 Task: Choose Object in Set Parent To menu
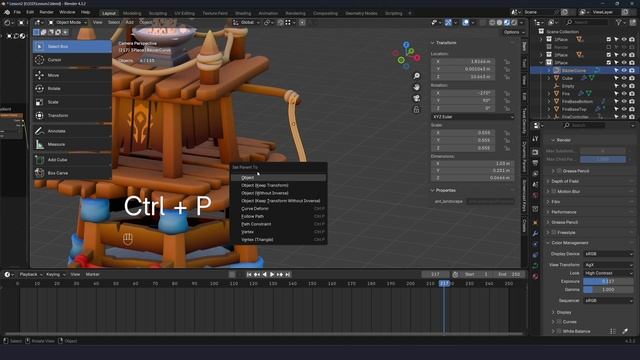point(278,178)
